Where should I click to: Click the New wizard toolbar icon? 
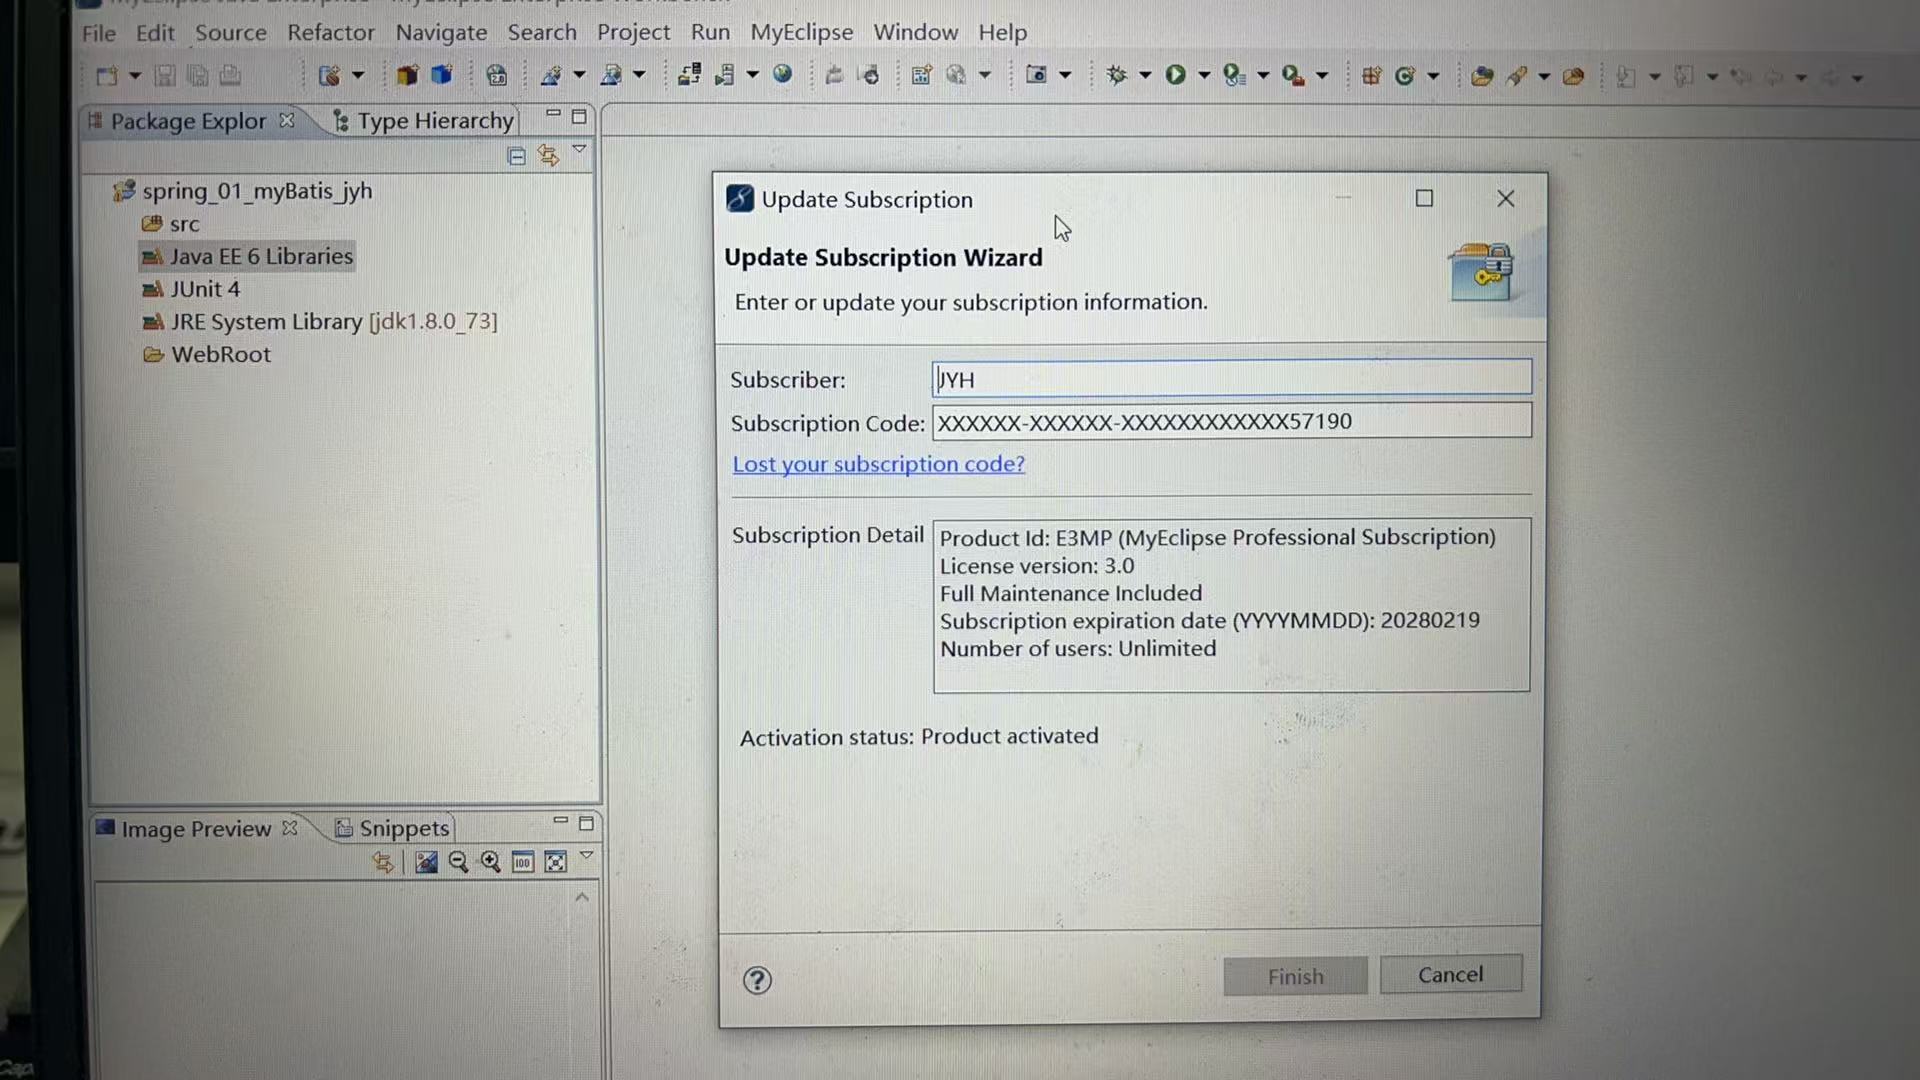(x=107, y=76)
